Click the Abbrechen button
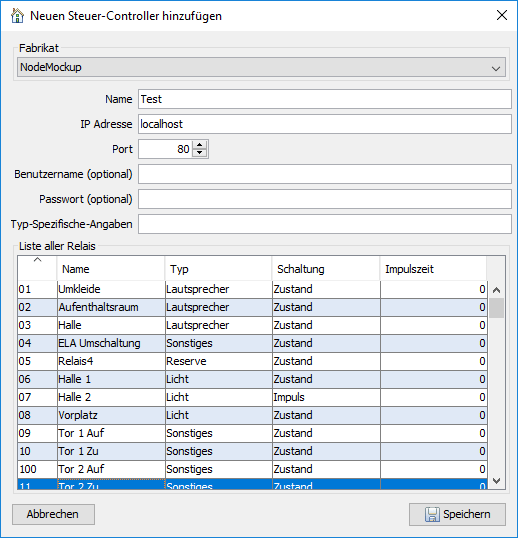 click(54, 514)
